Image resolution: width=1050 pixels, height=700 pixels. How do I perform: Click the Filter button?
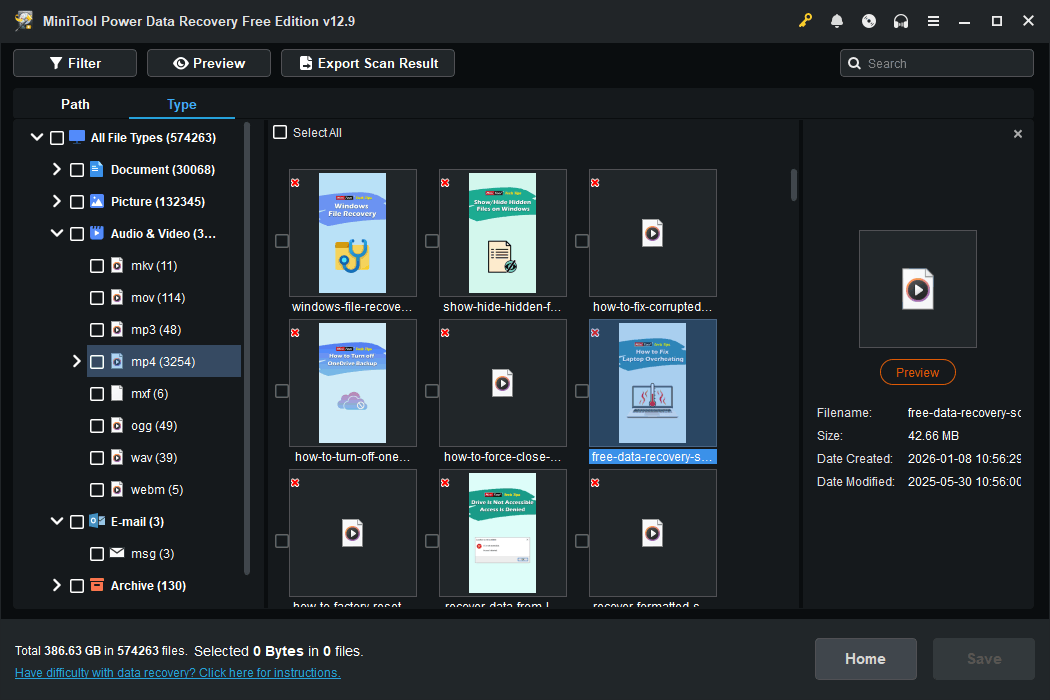(75, 63)
